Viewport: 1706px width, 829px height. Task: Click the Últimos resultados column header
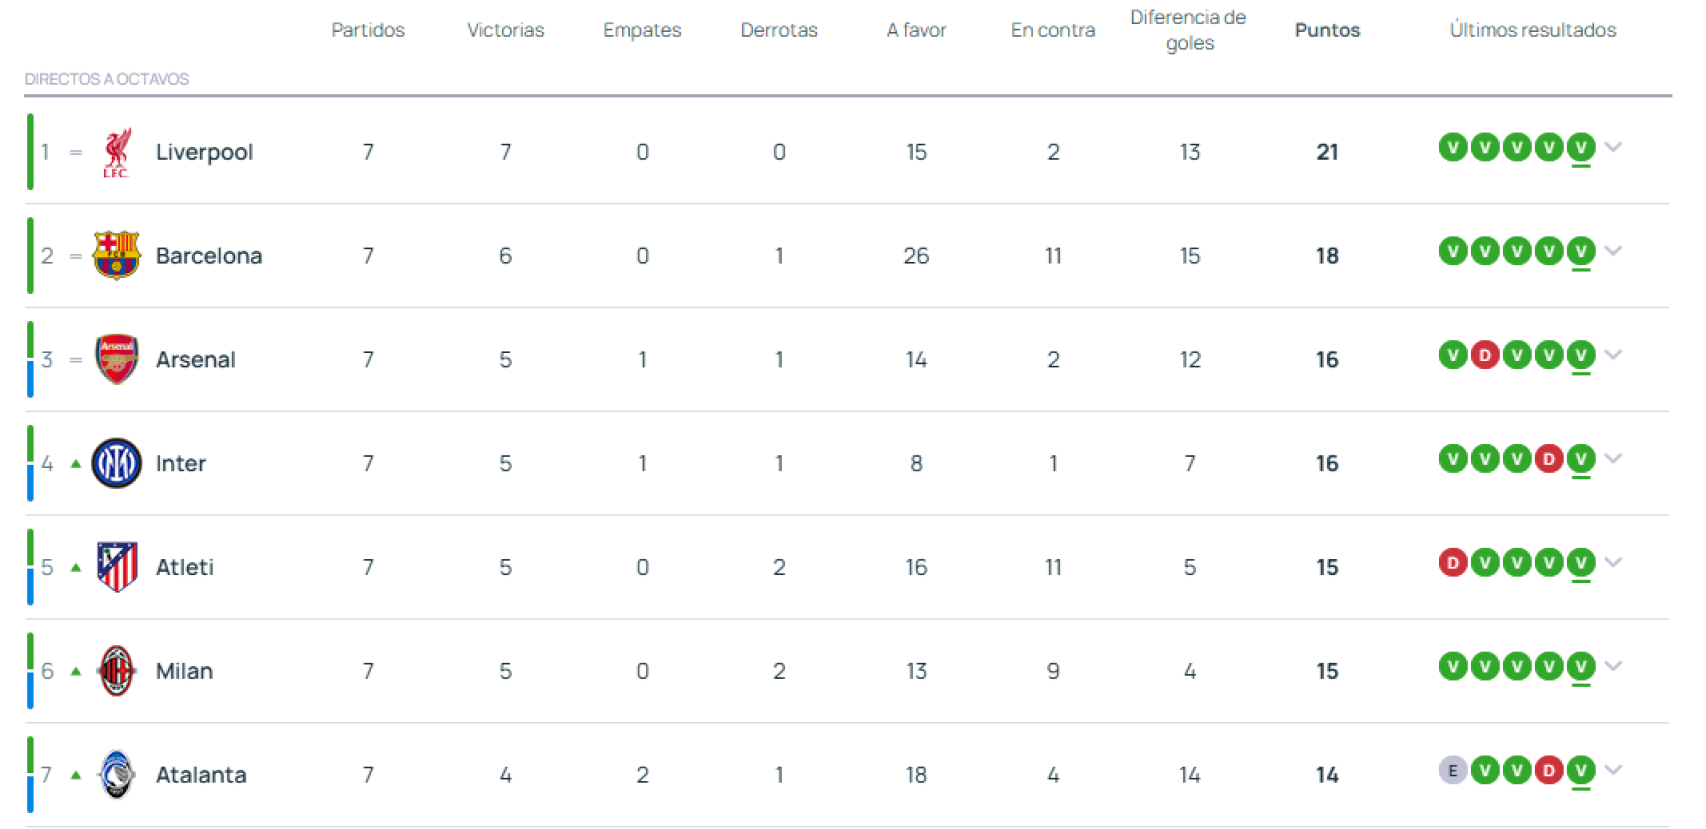pos(1533,30)
